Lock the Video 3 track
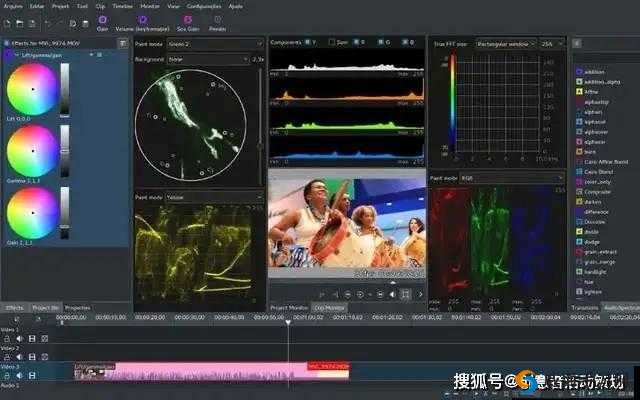640x400 pixels. [7, 375]
